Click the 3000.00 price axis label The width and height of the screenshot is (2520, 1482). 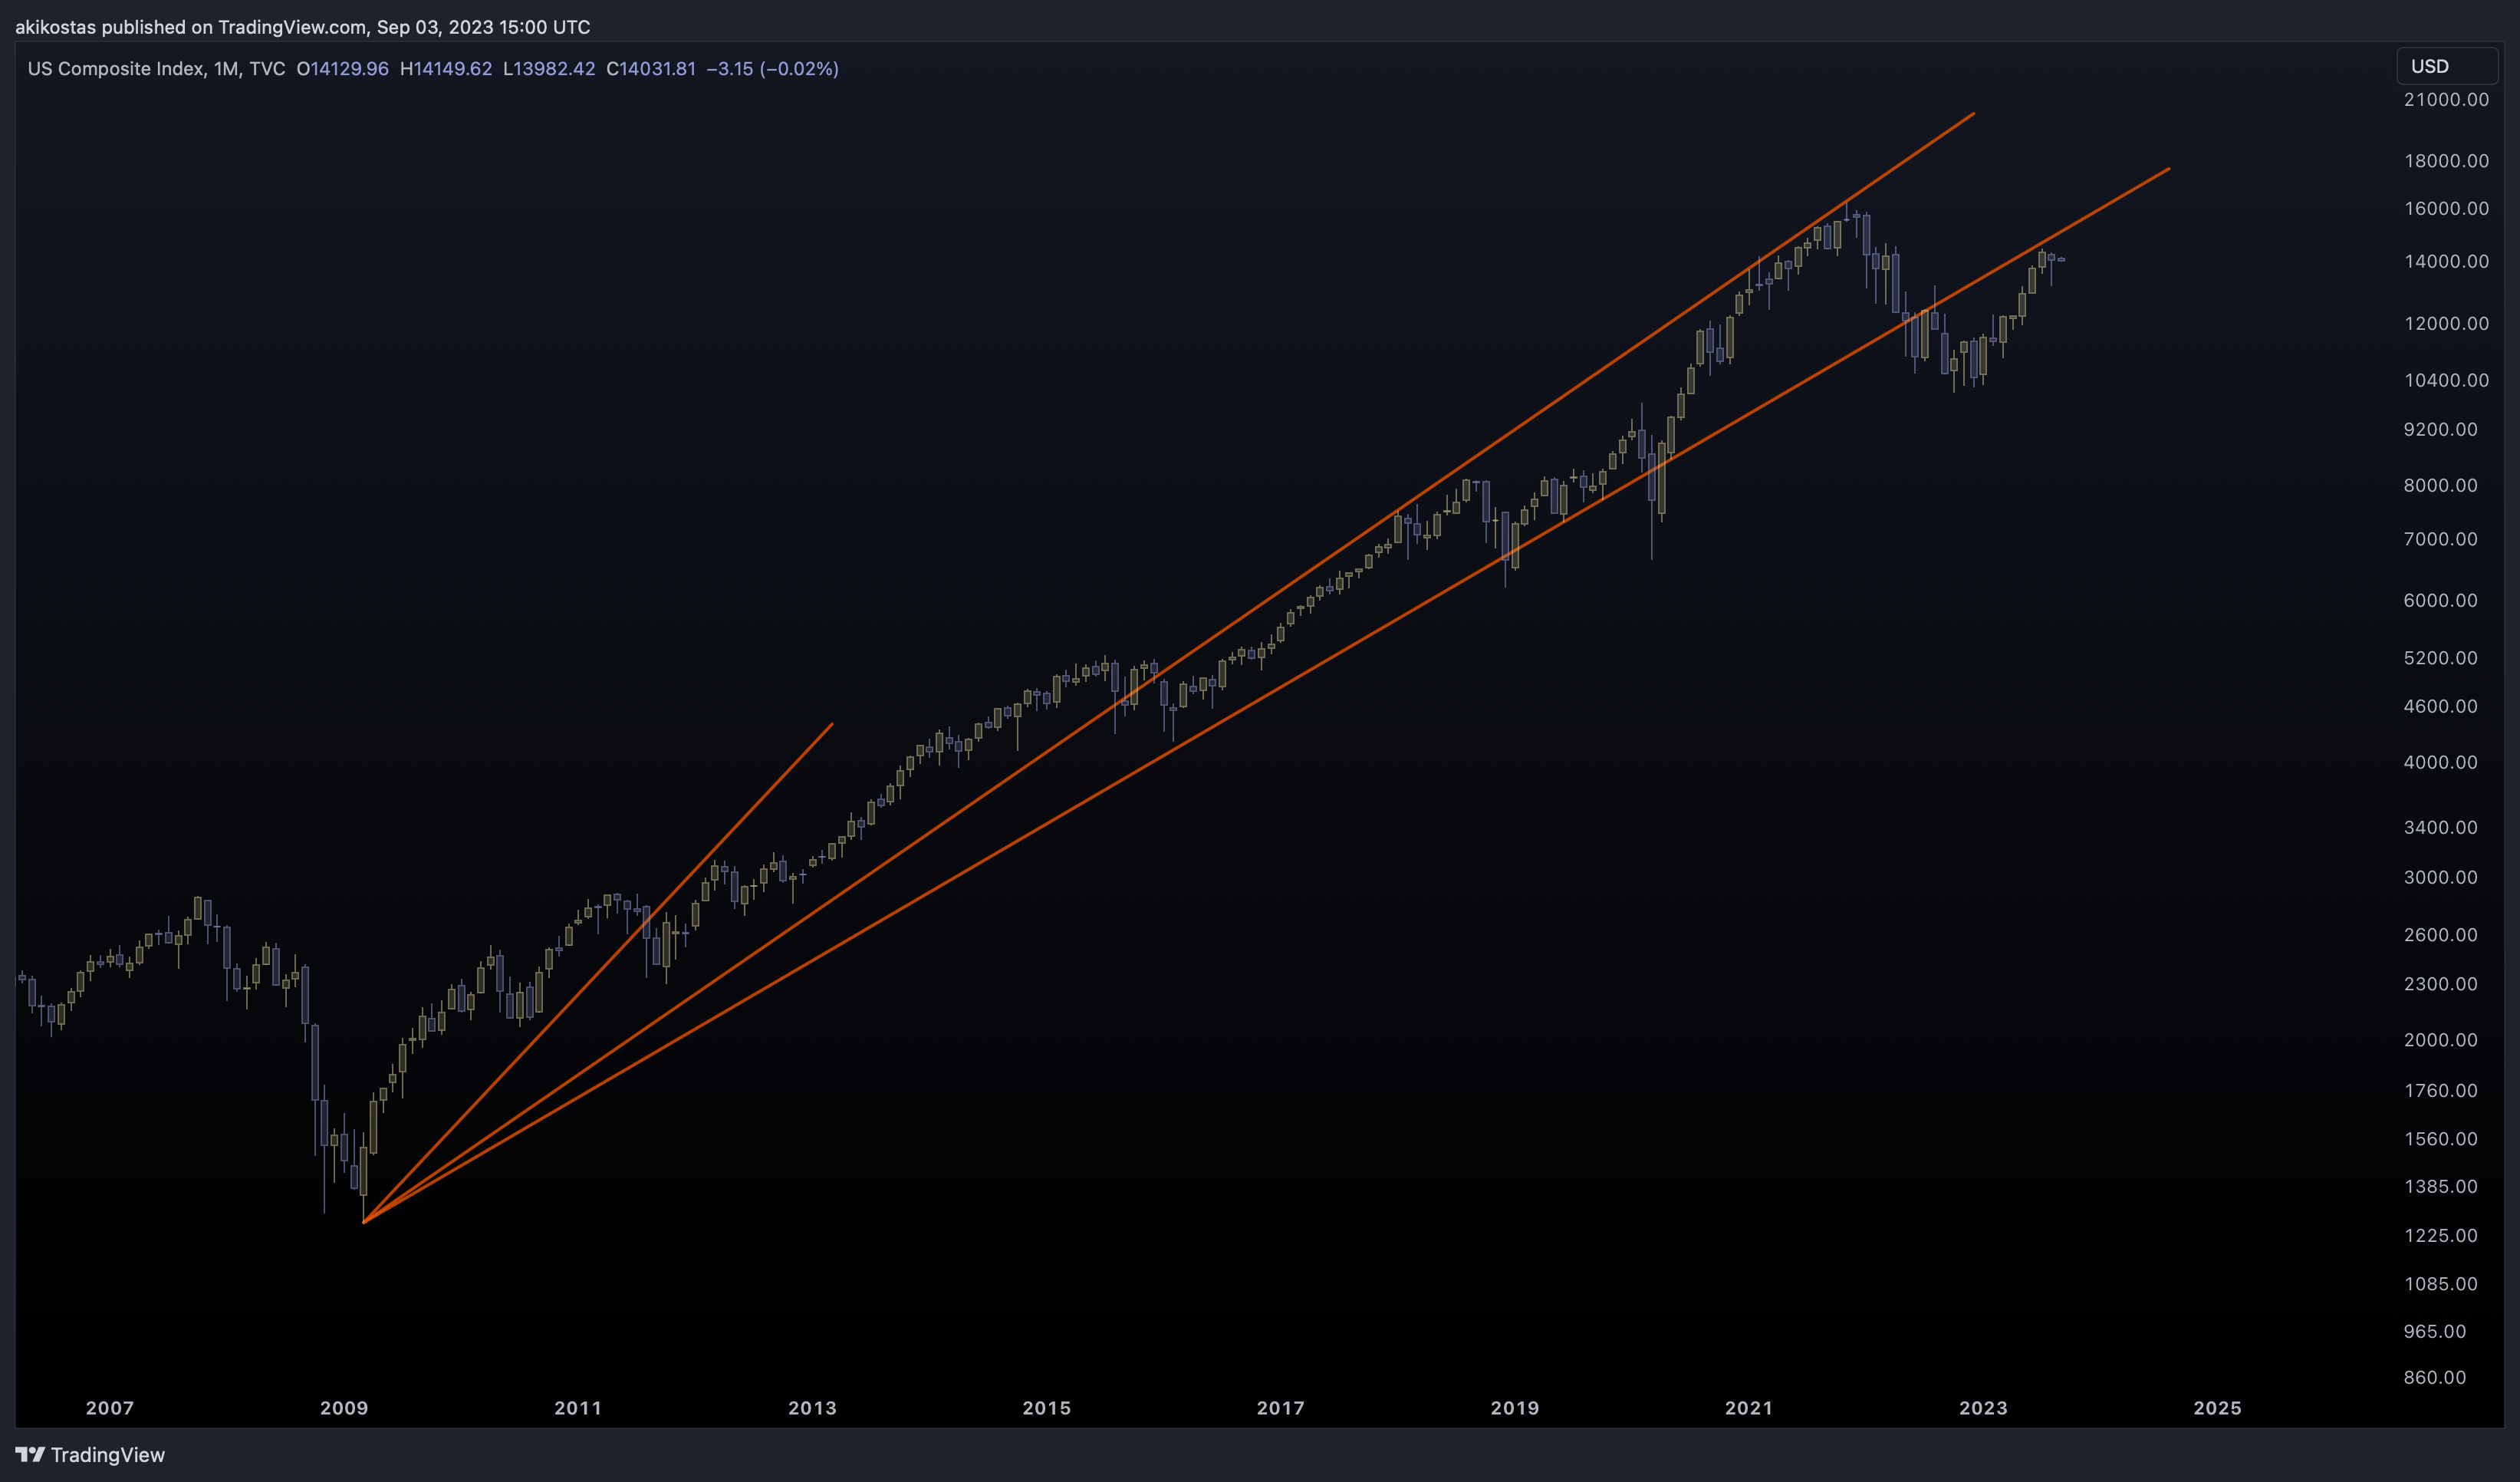tap(2440, 877)
